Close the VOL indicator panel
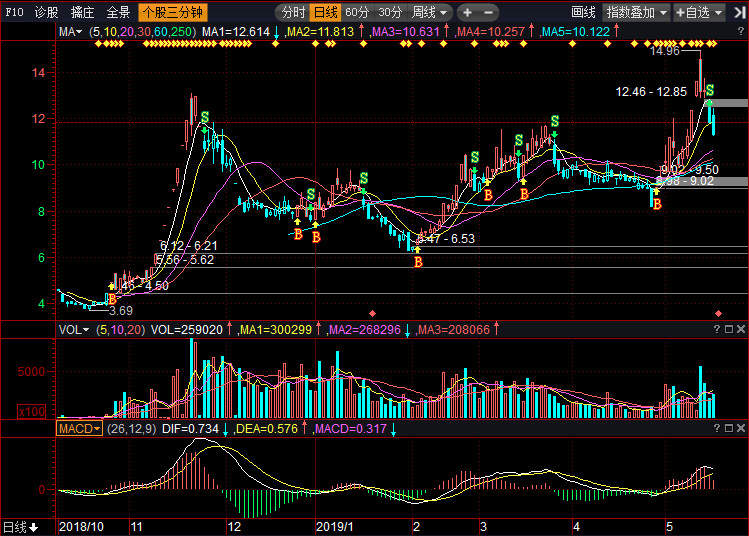749x536 pixels. [741, 329]
